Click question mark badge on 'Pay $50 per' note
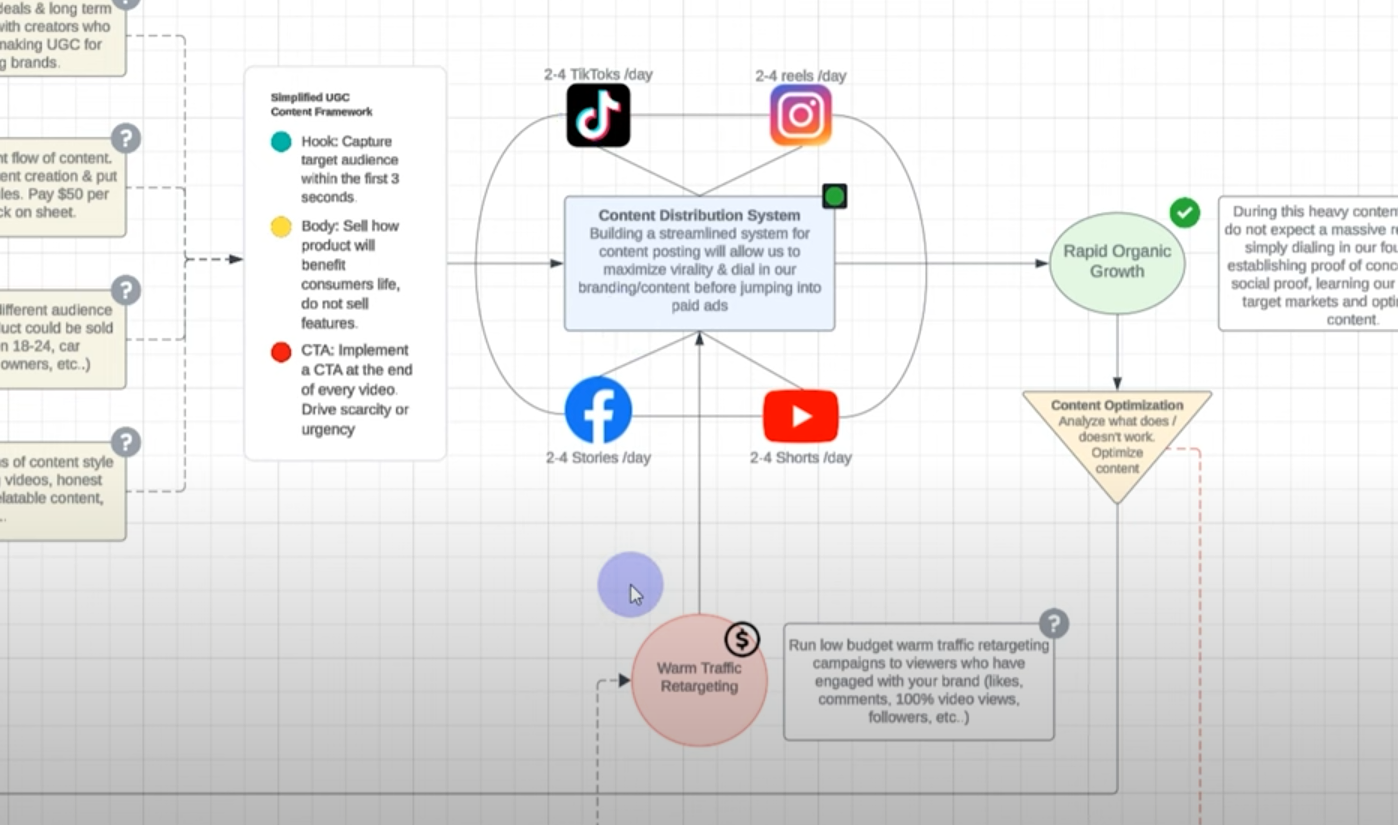 [125, 138]
